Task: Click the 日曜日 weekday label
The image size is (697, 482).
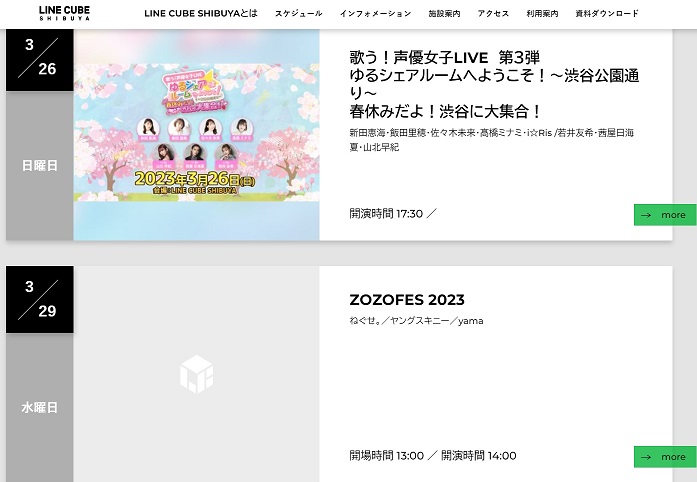Action: pos(40,165)
